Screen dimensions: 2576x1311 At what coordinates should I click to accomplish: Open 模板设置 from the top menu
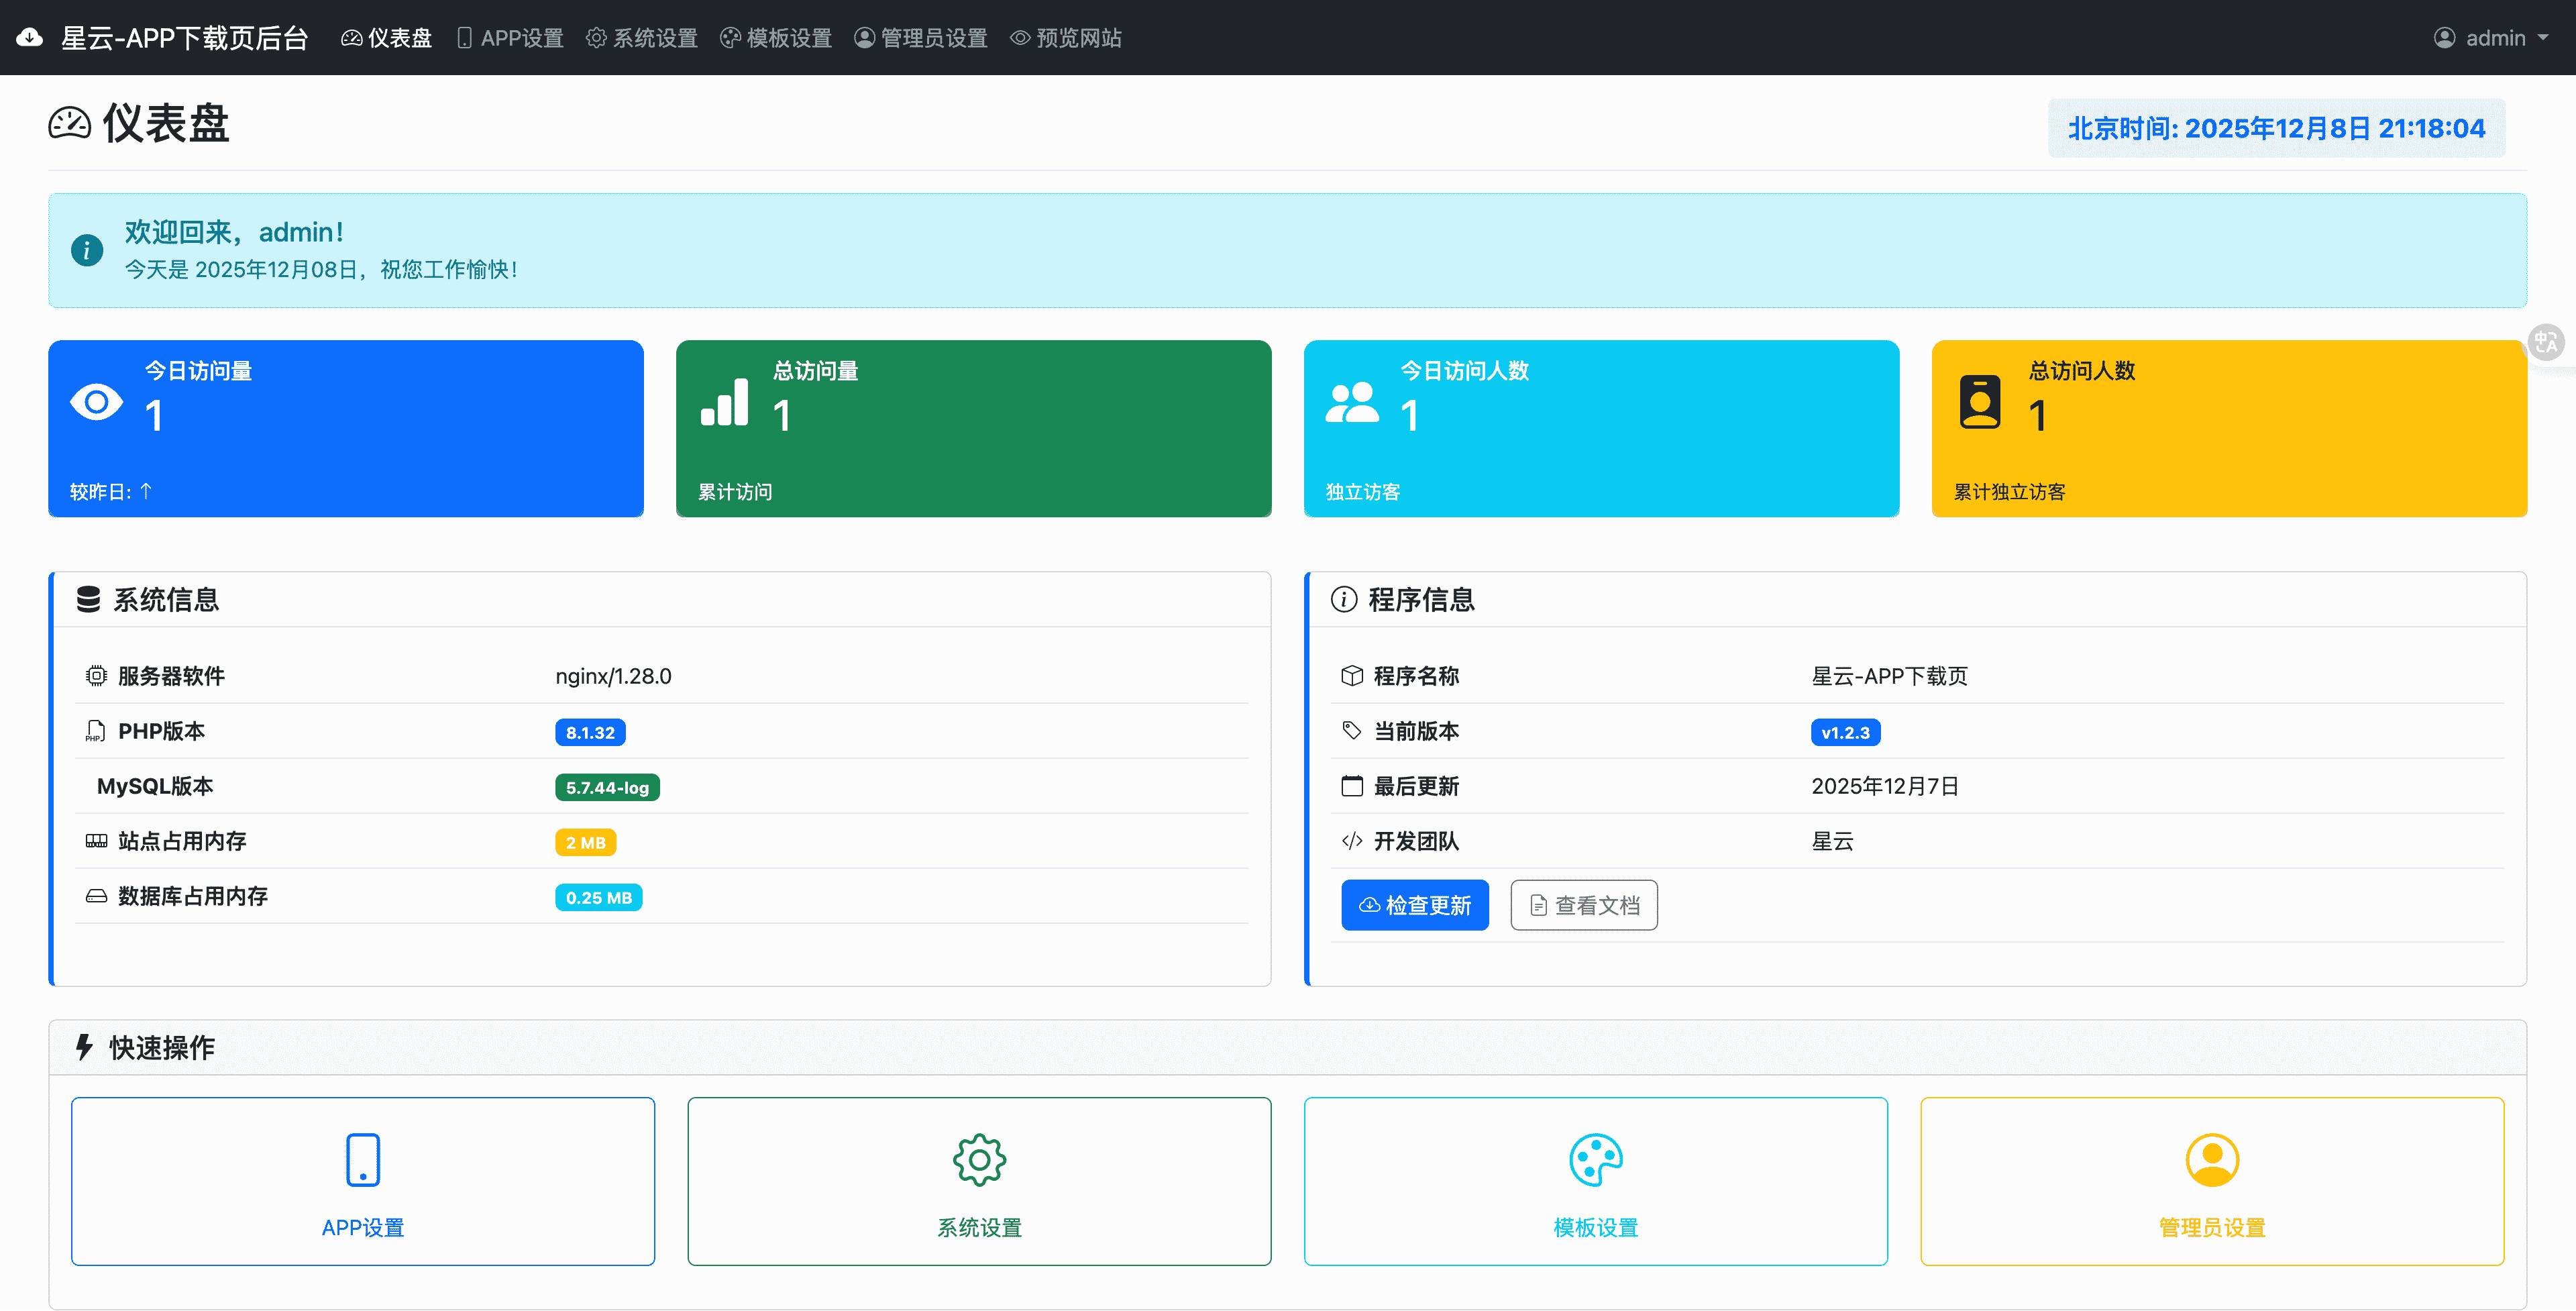pos(776,38)
